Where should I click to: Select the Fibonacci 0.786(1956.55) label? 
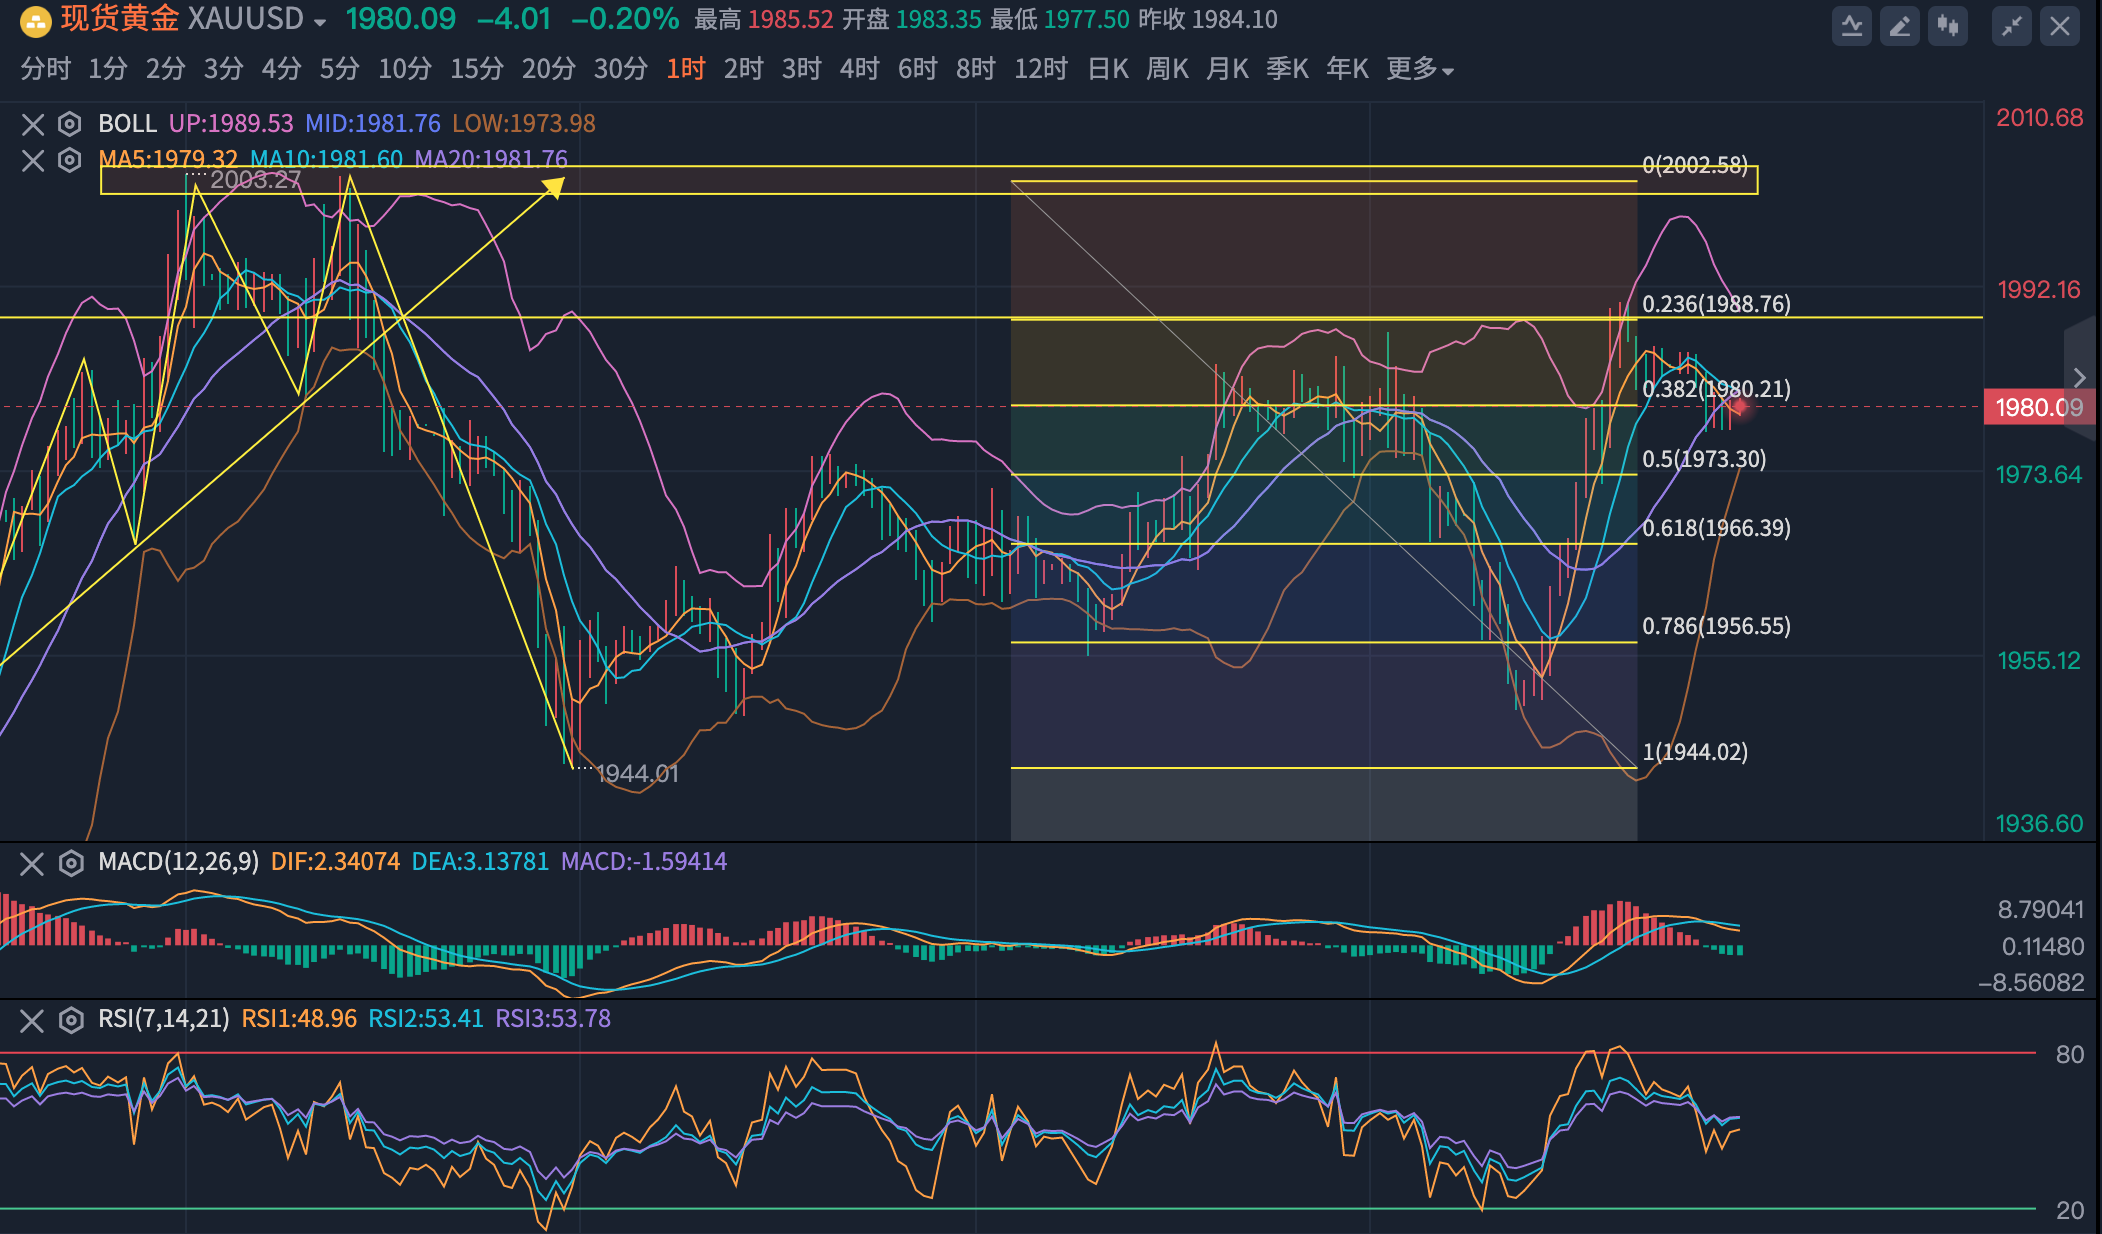[x=1716, y=626]
